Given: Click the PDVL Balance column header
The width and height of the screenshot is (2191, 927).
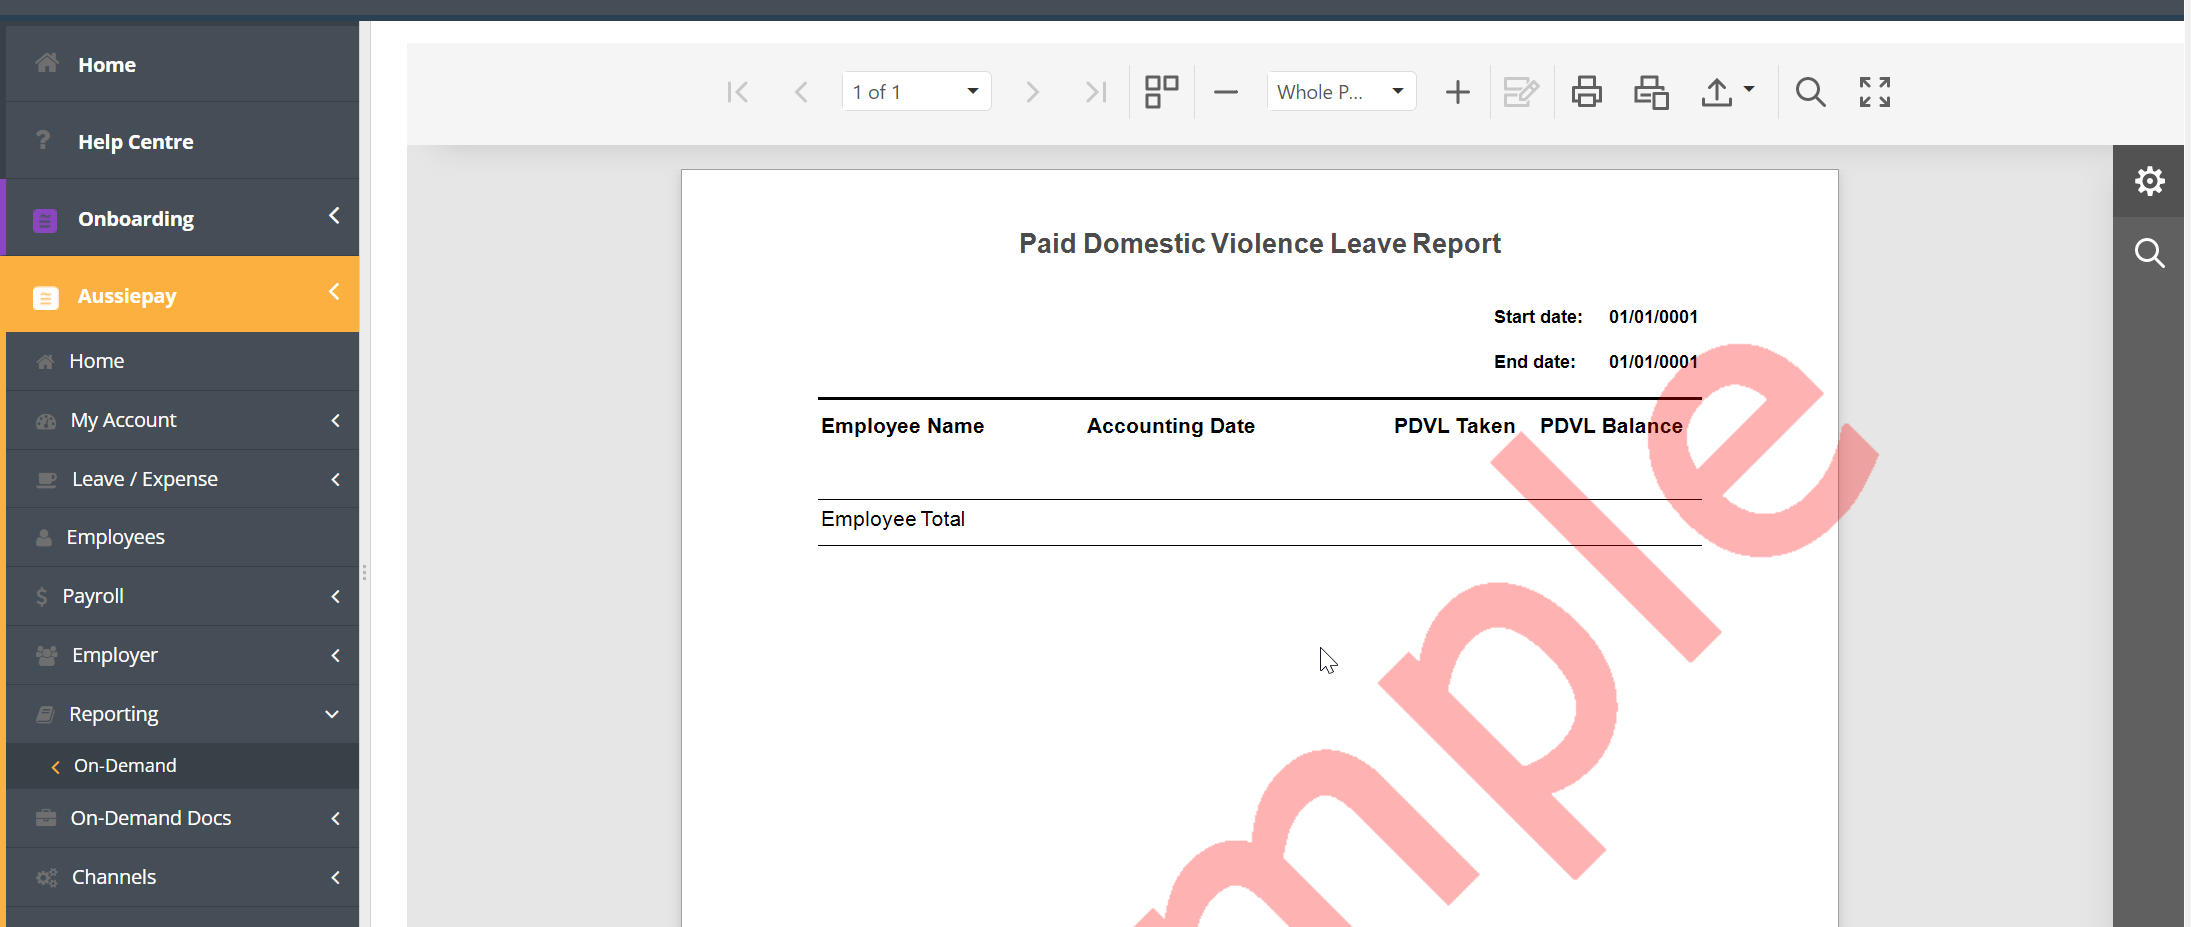Looking at the screenshot, I should click(x=1611, y=426).
